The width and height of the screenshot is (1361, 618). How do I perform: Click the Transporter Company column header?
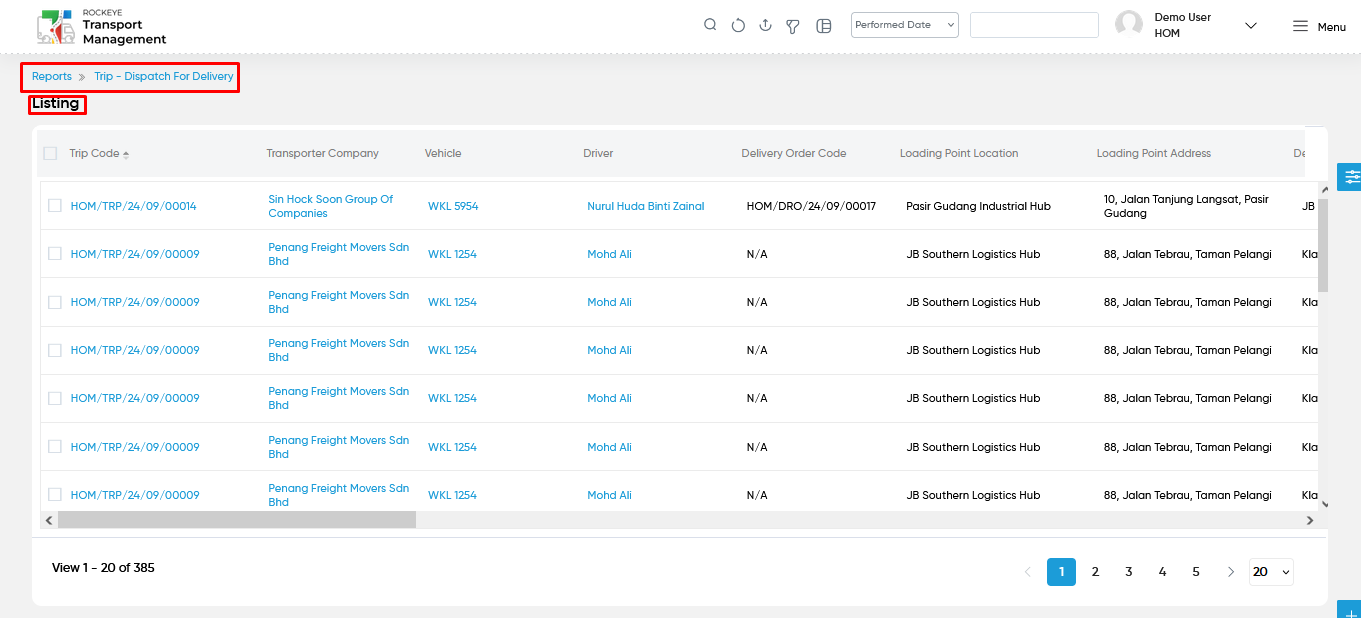(323, 154)
